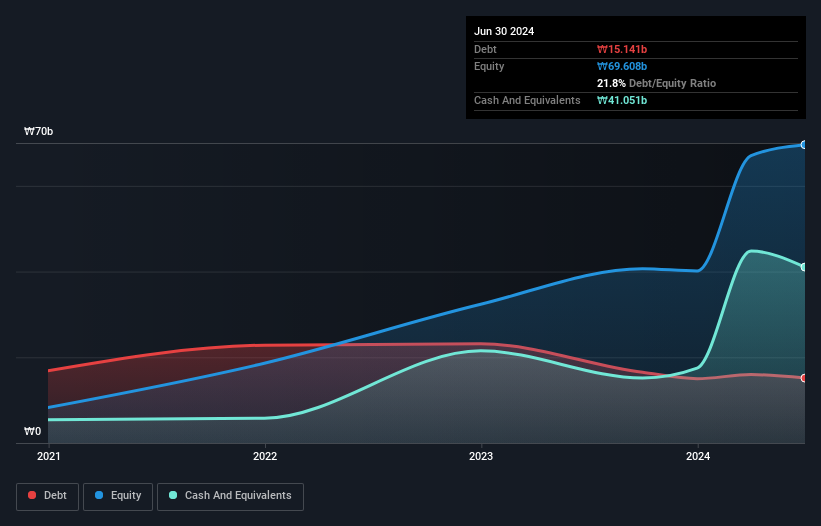Click the 21.8% Debt/Equity Ratio text

[657, 83]
